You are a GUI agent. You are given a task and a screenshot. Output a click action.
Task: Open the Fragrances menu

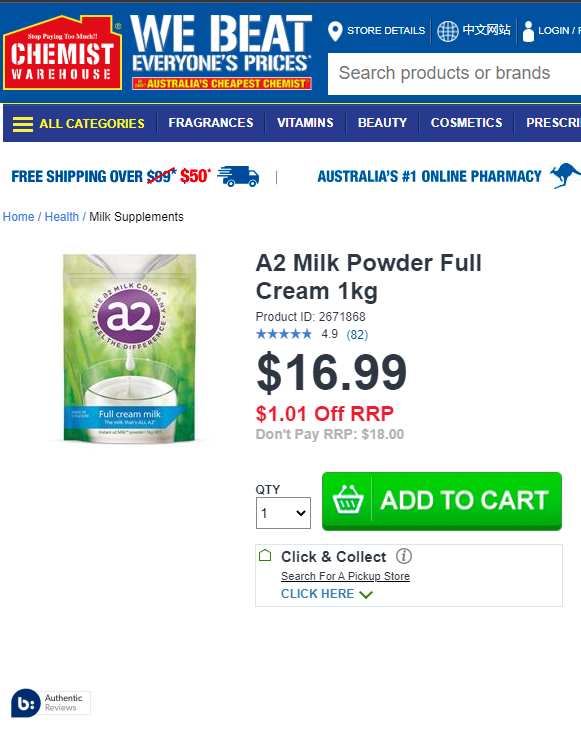point(211,123)
